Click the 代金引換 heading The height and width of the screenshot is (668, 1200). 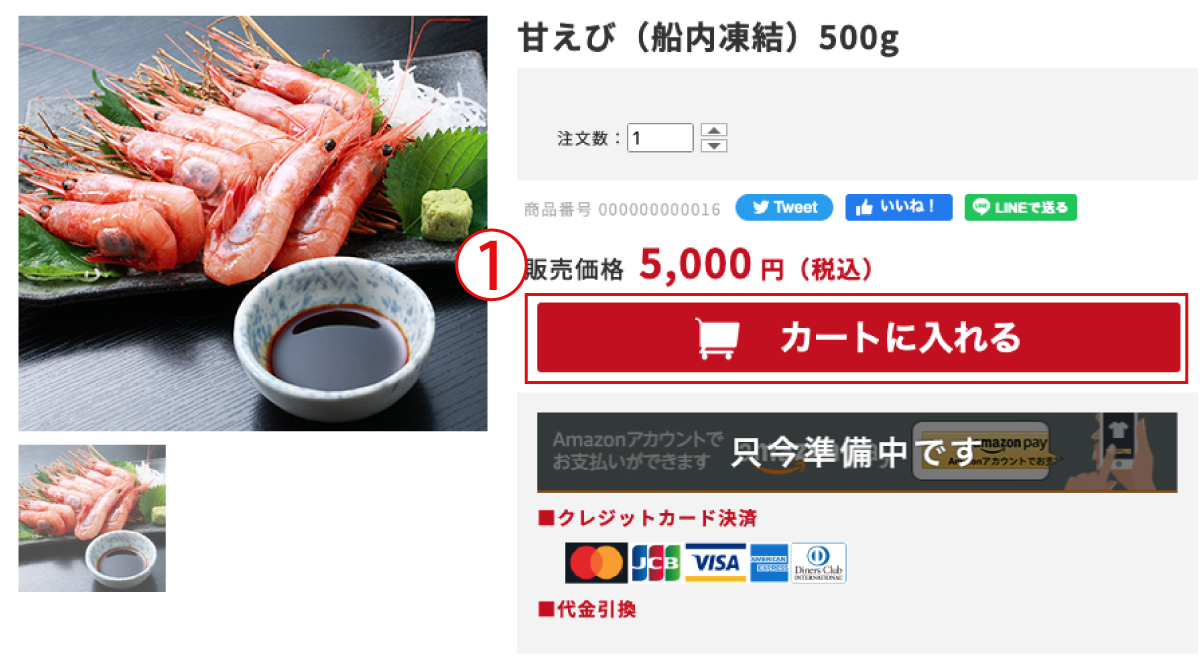click(x=587, y=608)
